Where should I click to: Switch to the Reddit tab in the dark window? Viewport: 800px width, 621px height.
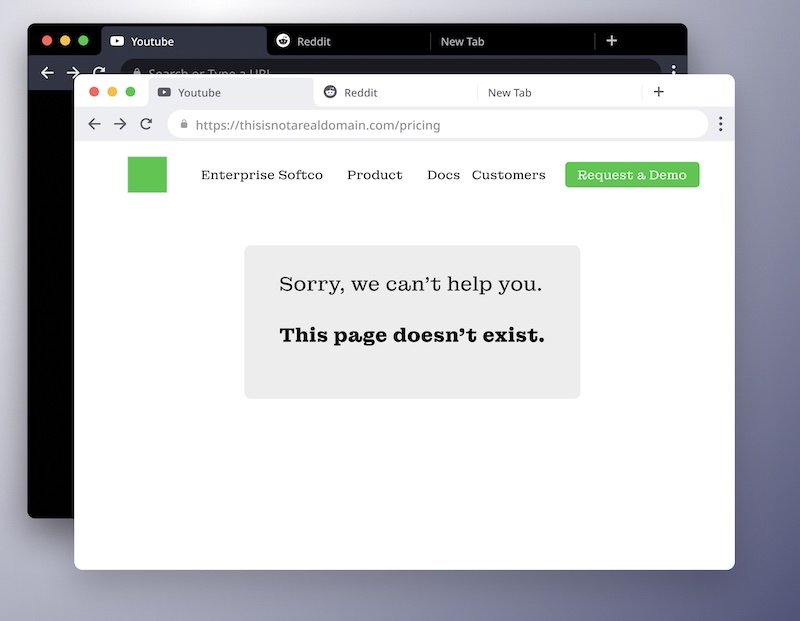(313, 42)
